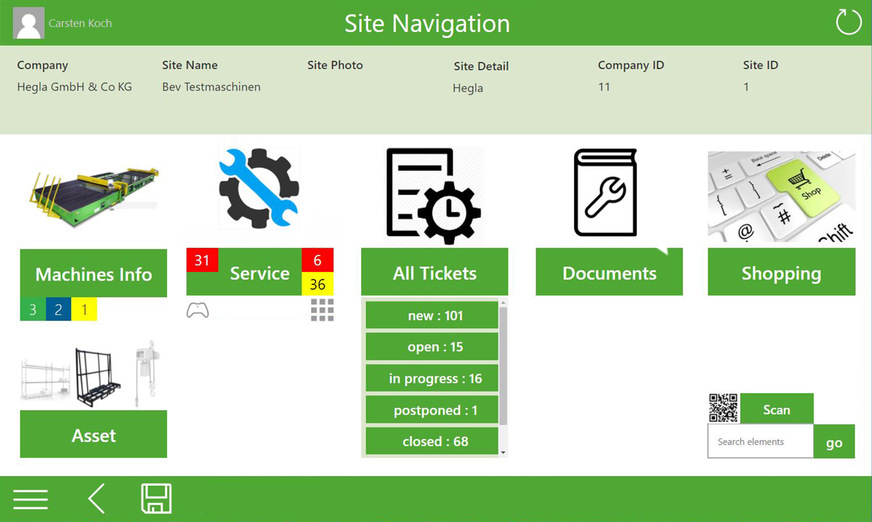Go back using the left arrow icon
872x522 pixels.
click(96, 499)
